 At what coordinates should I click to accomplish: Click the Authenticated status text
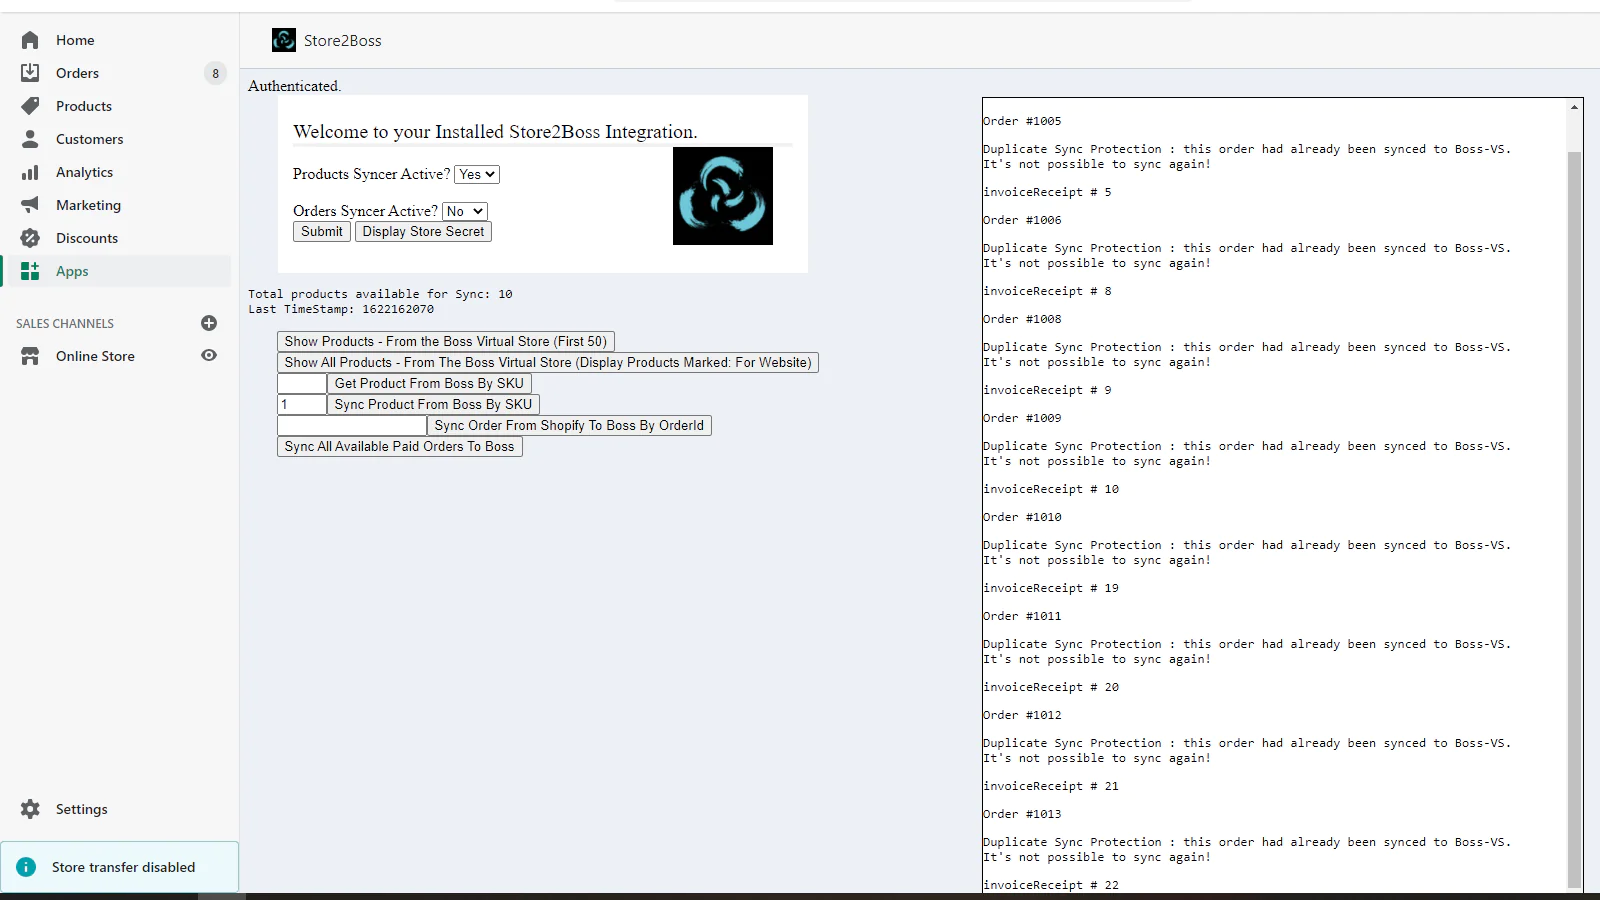point(295,86)
